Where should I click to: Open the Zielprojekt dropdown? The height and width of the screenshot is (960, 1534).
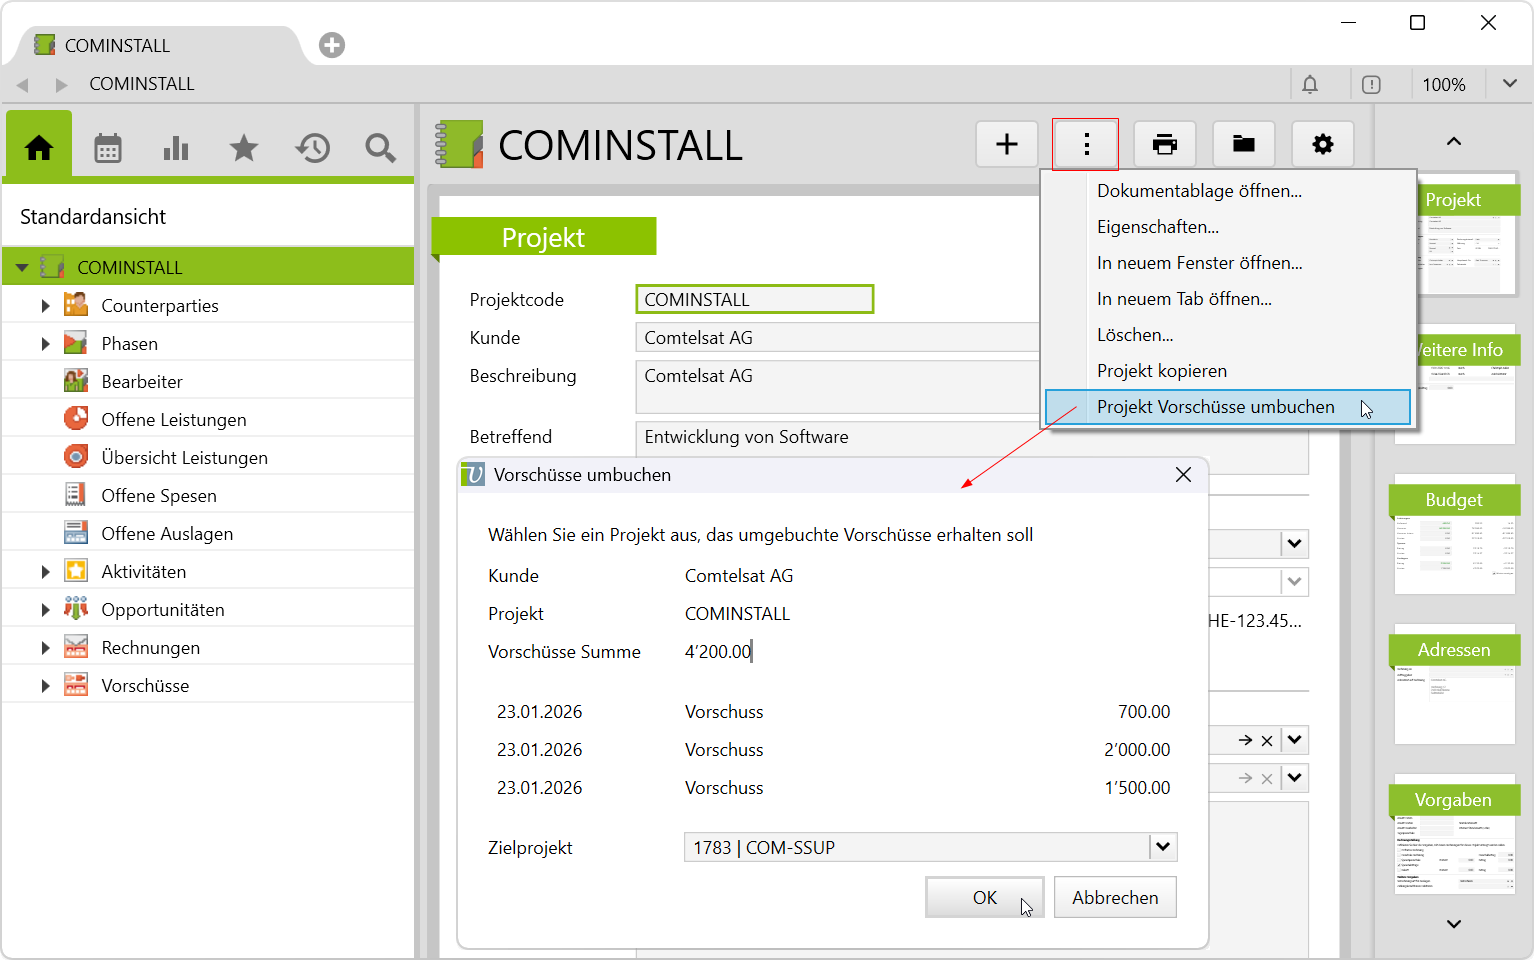[x=1162, y=847]
